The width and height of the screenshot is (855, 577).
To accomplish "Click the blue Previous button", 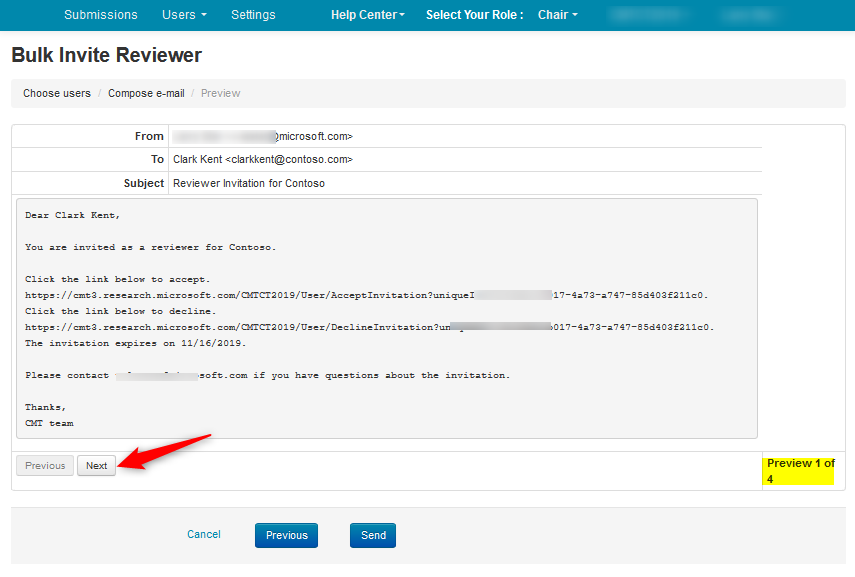I will [x=286, y=536].
